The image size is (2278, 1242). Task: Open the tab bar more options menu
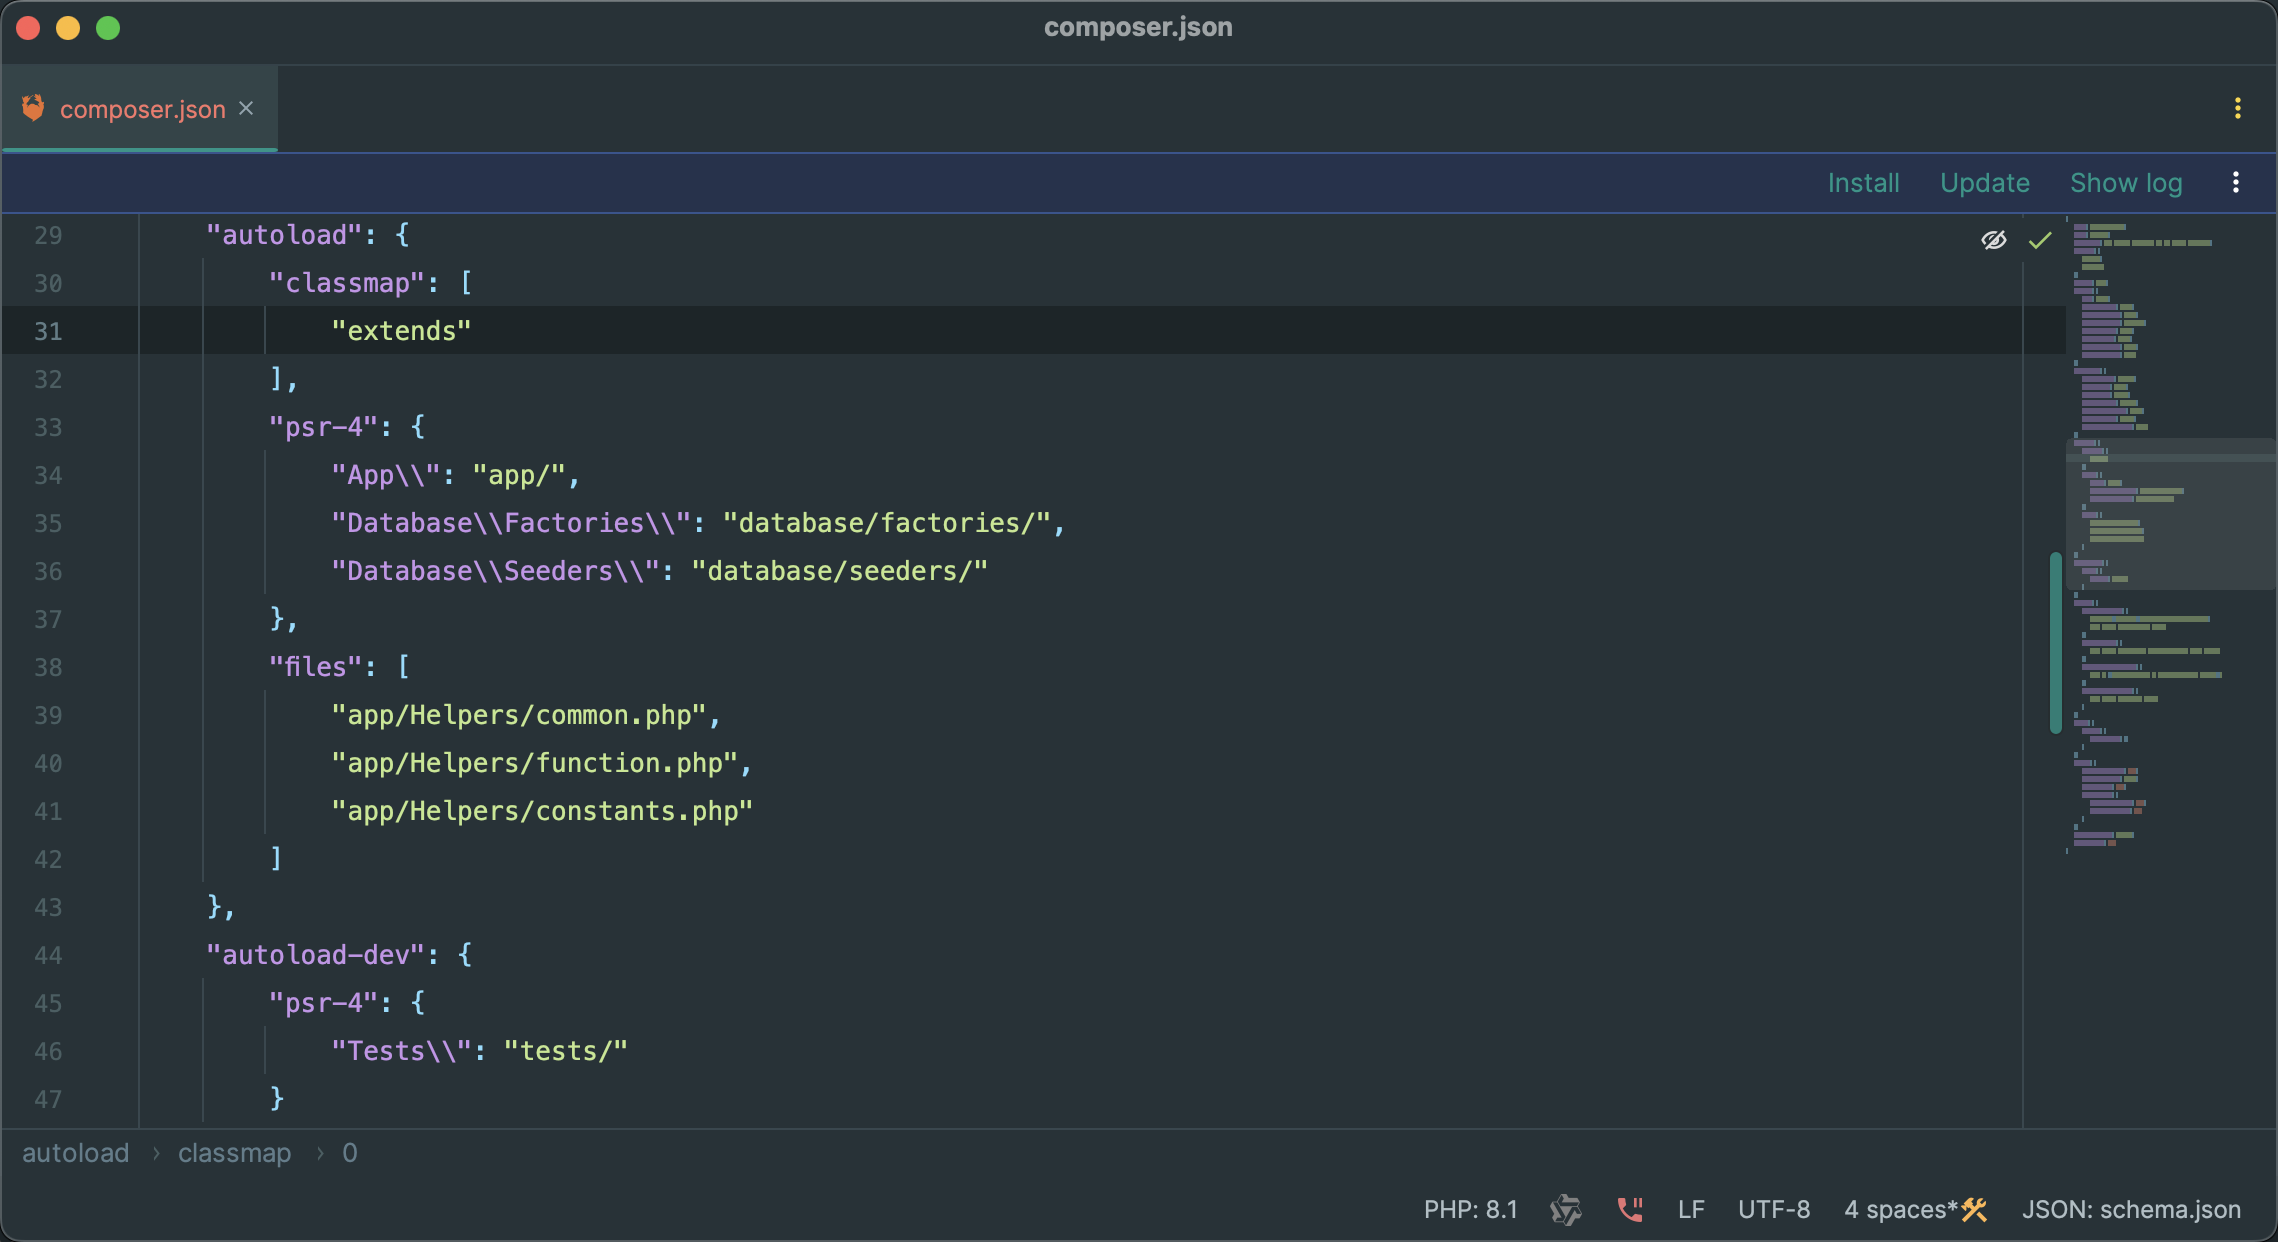pos(2238,108)
